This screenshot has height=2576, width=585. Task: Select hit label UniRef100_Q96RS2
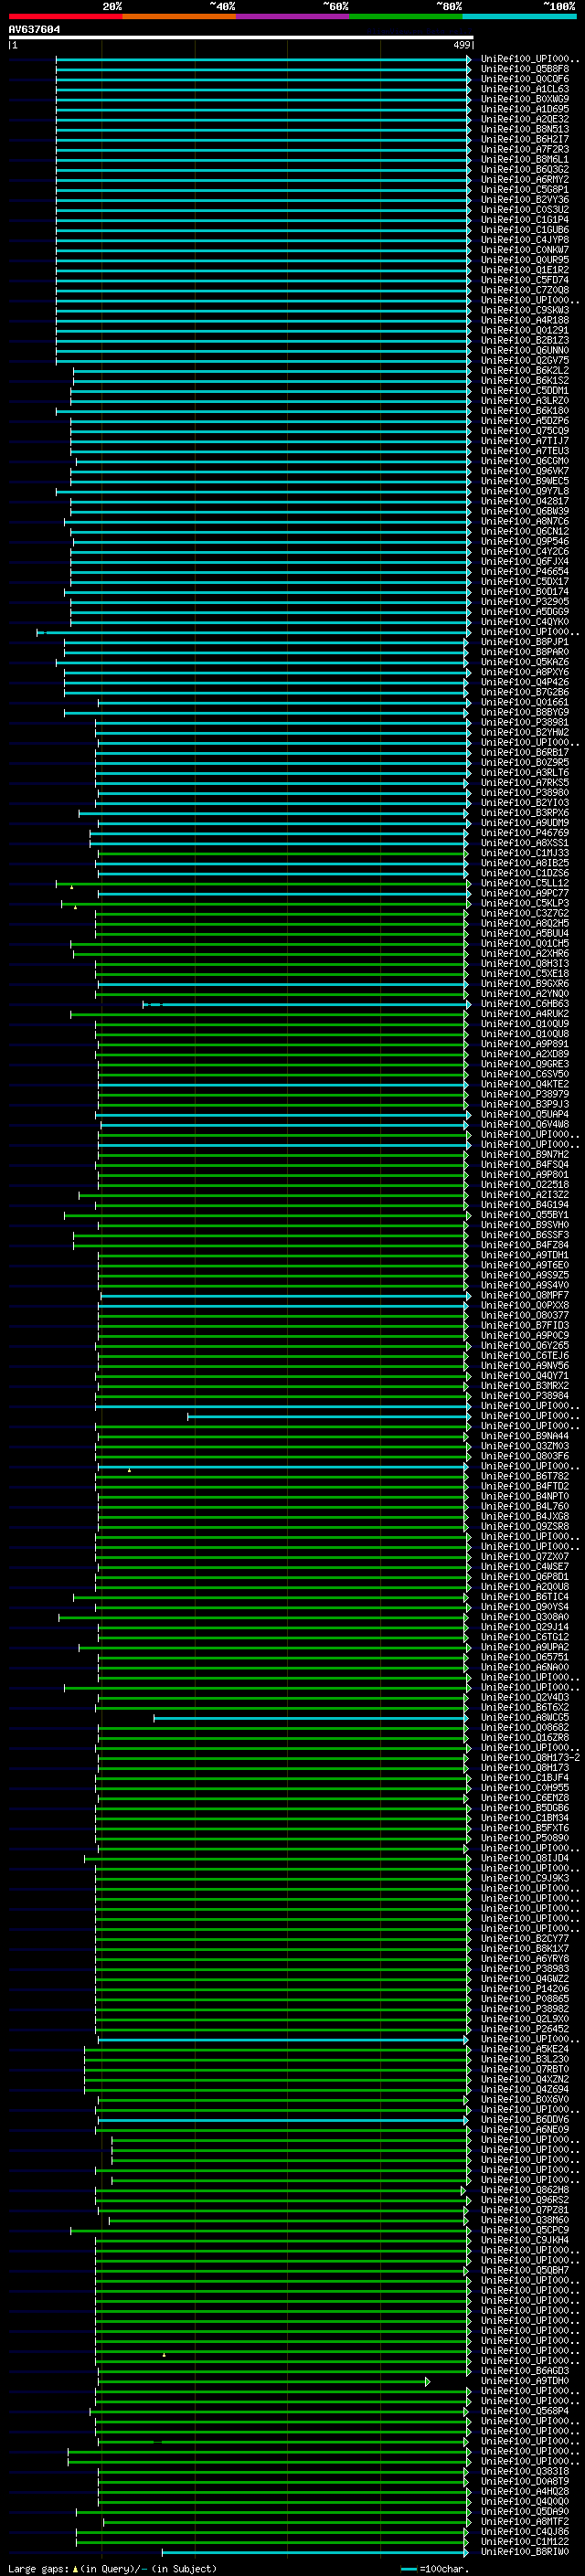524,2199
